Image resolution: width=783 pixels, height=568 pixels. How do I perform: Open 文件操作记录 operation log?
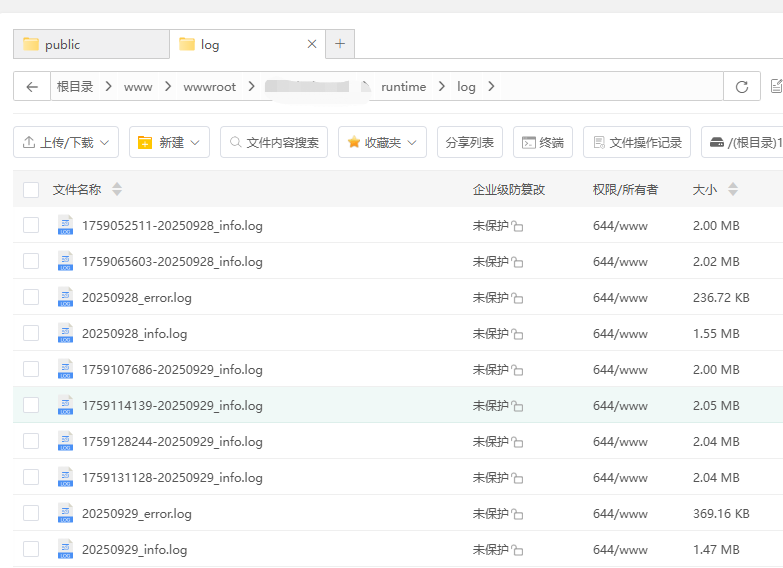[637, 142]
